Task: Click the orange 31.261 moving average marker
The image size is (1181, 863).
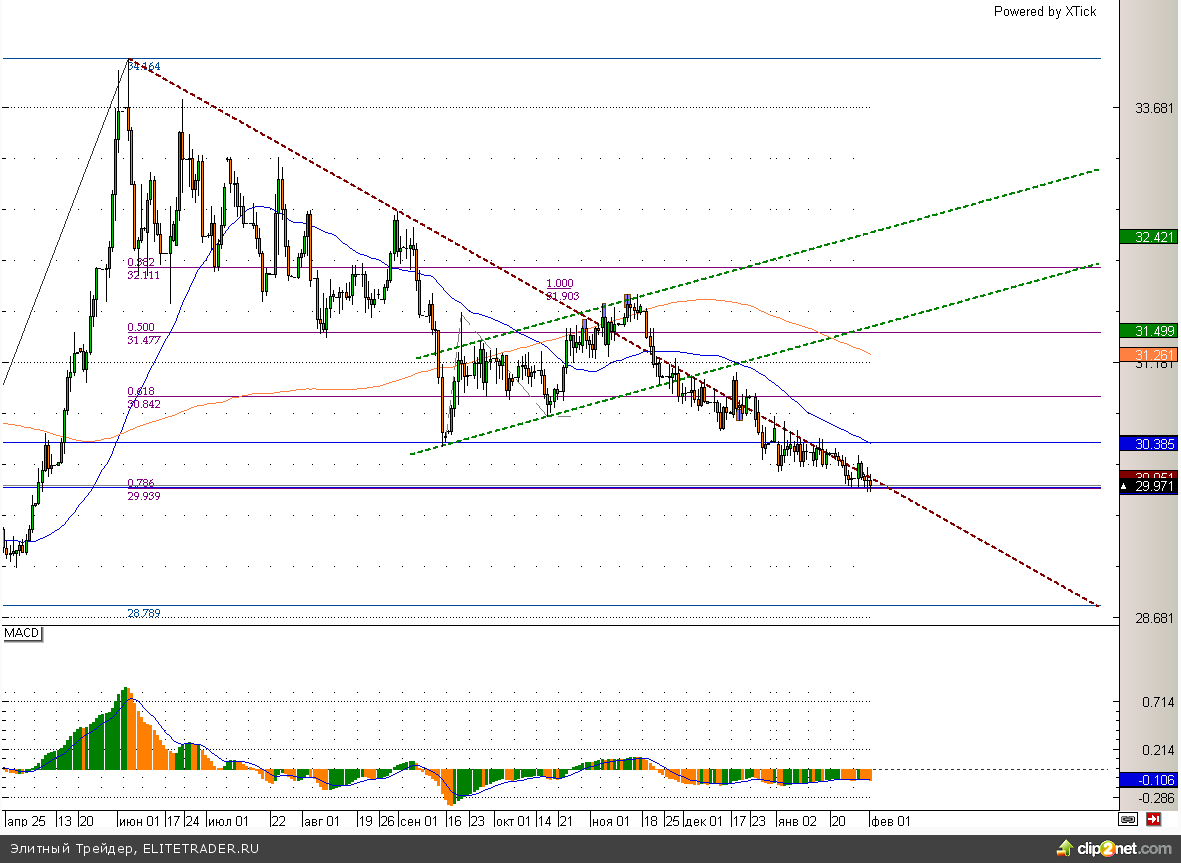Action: coord(1148,355)
